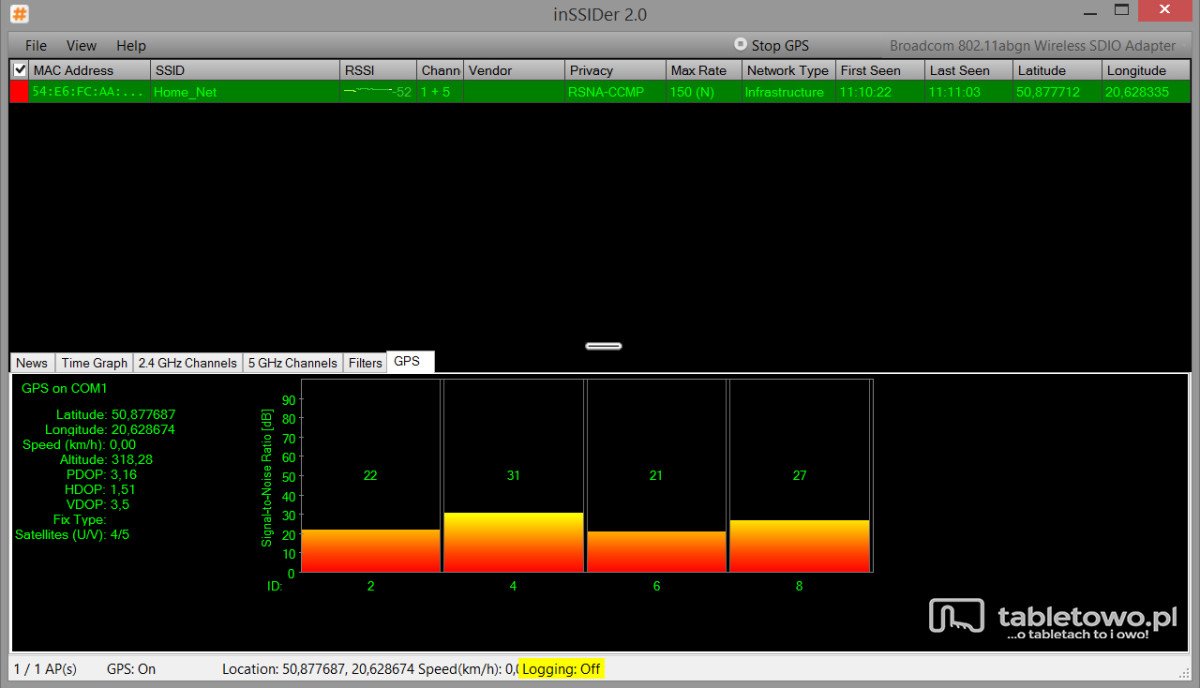Switch to the Time Graph tab
The height and width of the screenshot is (688, 1200).
pos(94,363)
